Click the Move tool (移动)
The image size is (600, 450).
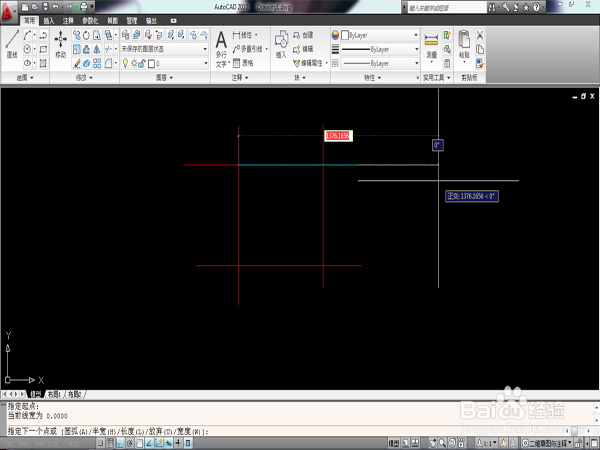point(60,44)
